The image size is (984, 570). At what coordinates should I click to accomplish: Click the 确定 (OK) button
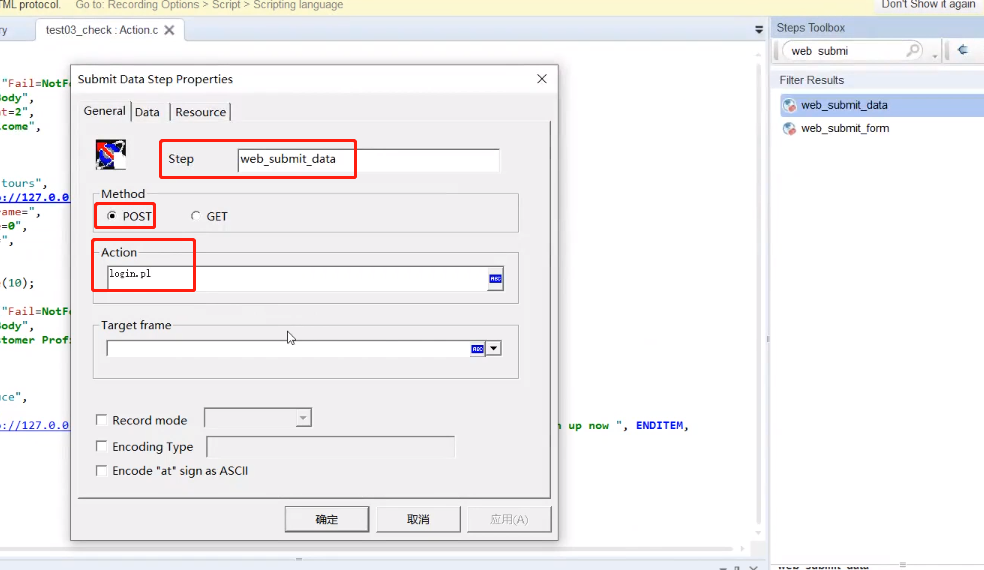click(x=327, y=519)
